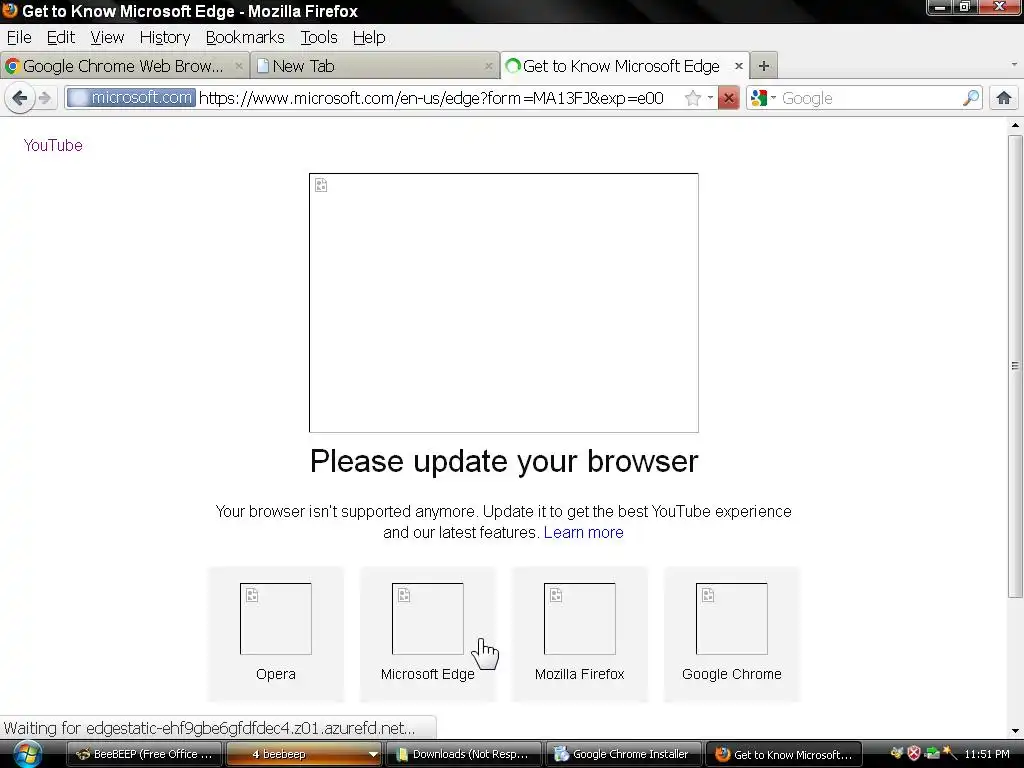
Task: Click the broken Microsoft Edge logo image
Action: tap(428, 619)
